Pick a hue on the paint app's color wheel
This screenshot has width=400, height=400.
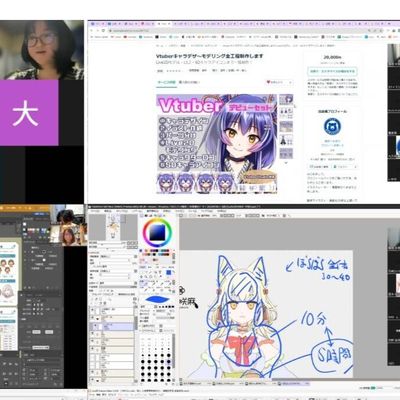pos(144,232)
